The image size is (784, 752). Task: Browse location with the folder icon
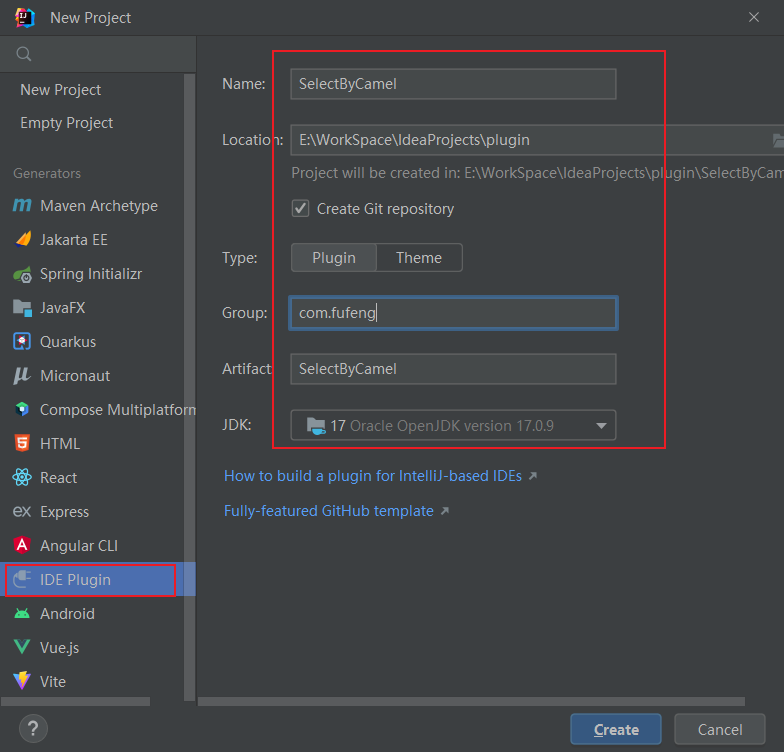(x=778, y=140)
